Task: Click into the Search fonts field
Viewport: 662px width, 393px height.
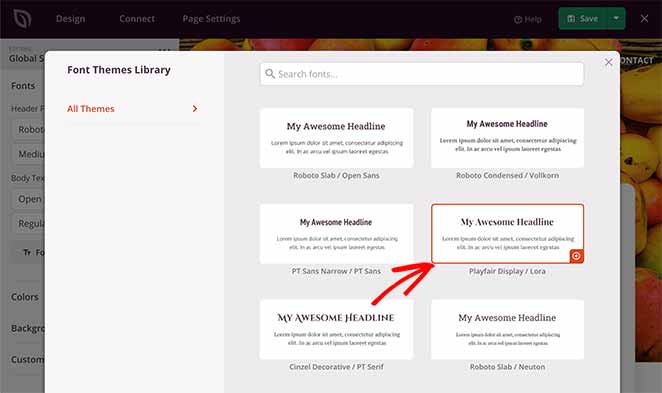Action: pos(422,74)
